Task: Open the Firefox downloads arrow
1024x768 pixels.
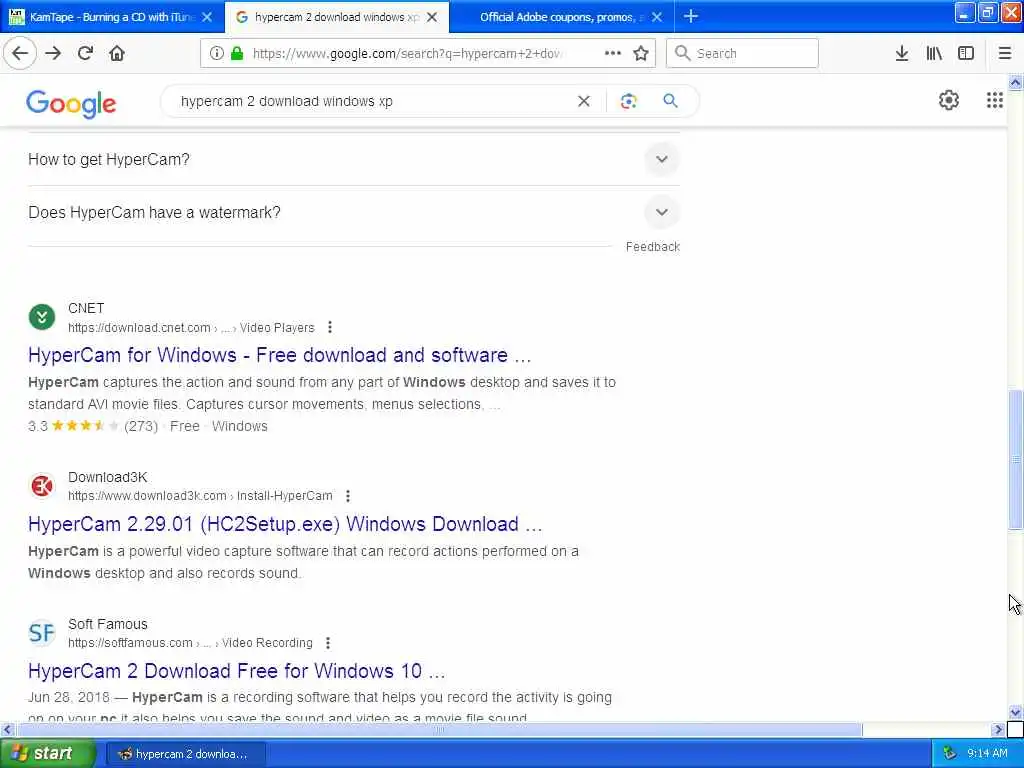Action: tap(902, 53)
